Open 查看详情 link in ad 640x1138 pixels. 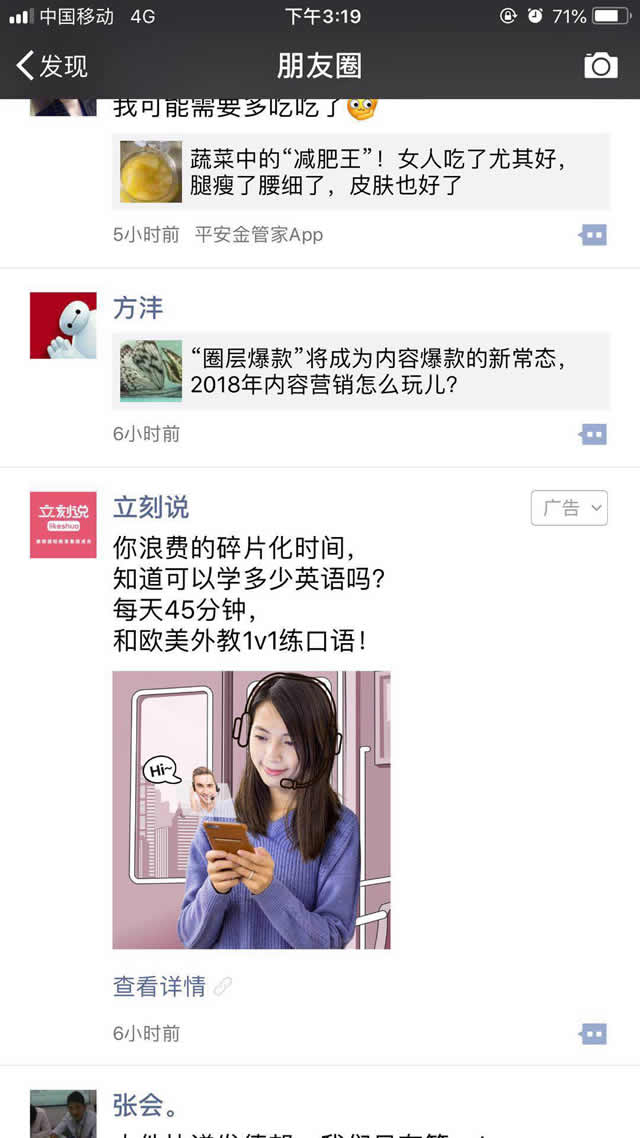(x=160, y=987)
